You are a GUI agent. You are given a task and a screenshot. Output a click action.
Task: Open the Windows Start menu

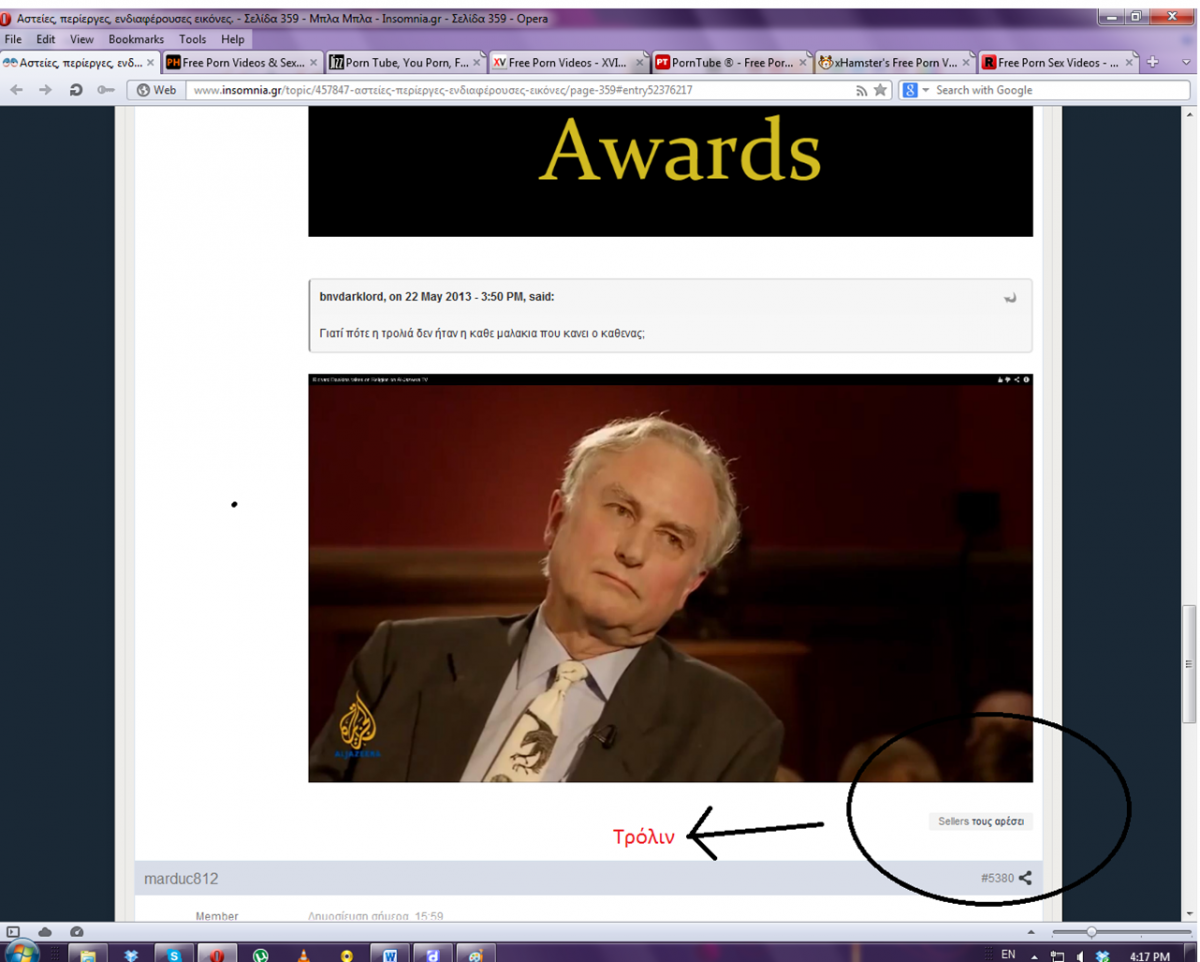point(22,952)
